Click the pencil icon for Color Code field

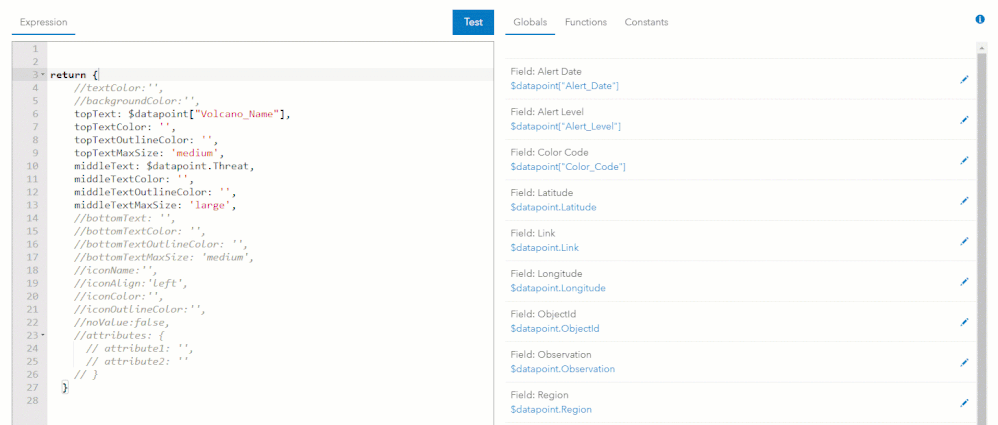(964, 160)
